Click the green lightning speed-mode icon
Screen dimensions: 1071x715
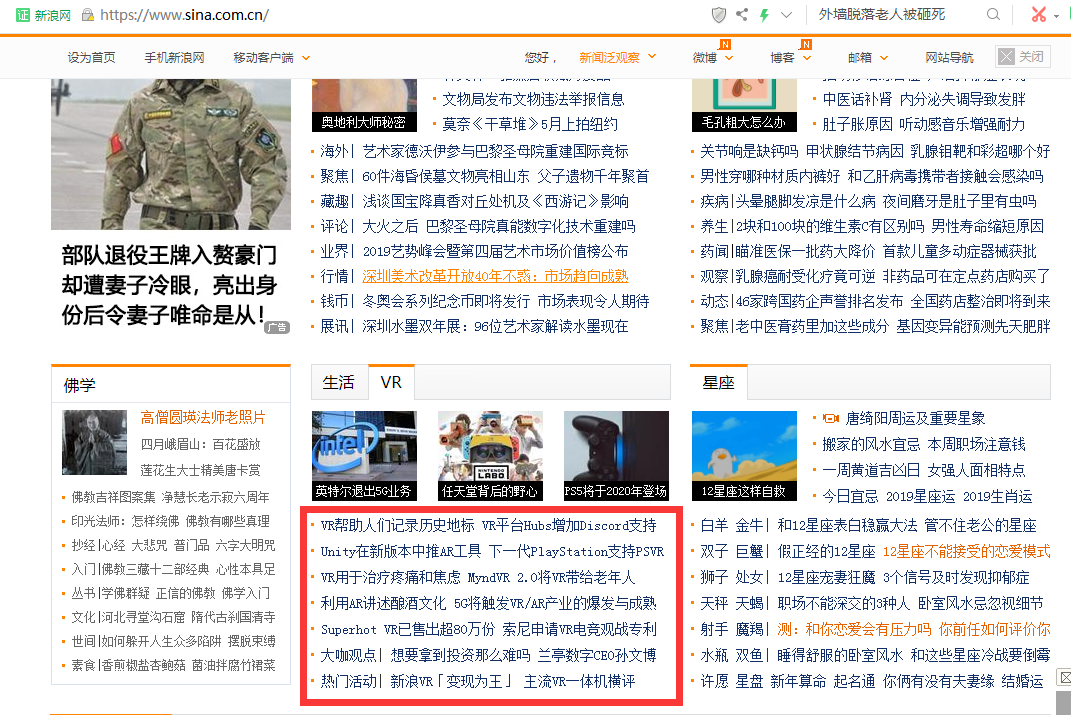point(764,14)
